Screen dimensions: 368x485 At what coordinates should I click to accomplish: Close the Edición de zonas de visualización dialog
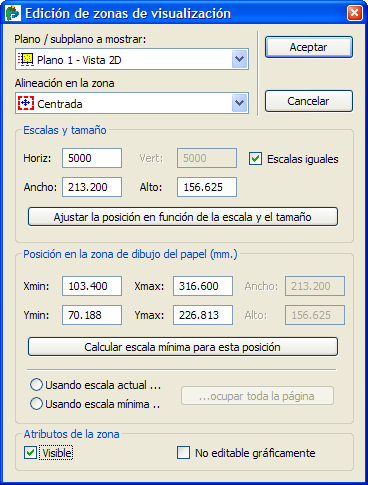[354, 13]
